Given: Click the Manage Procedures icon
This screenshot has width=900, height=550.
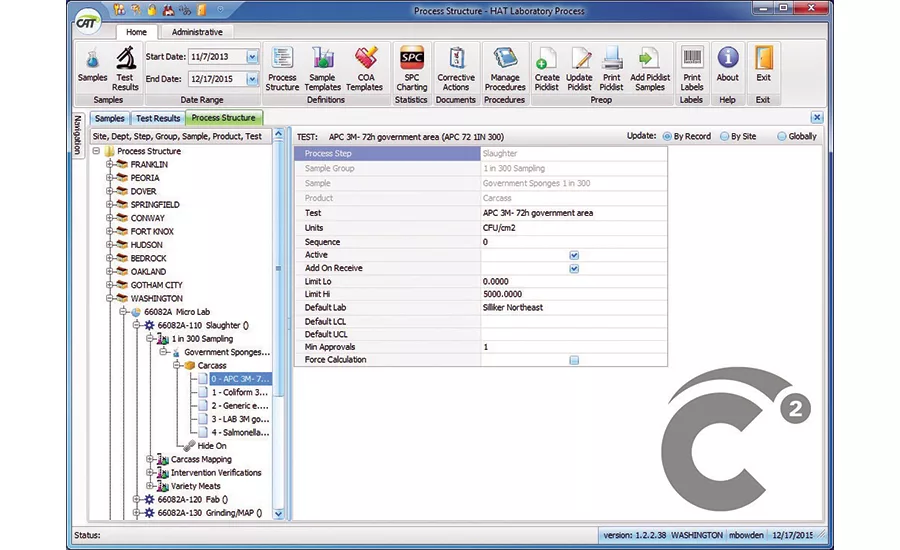Looking at the screenshot, I should (505, 65).
